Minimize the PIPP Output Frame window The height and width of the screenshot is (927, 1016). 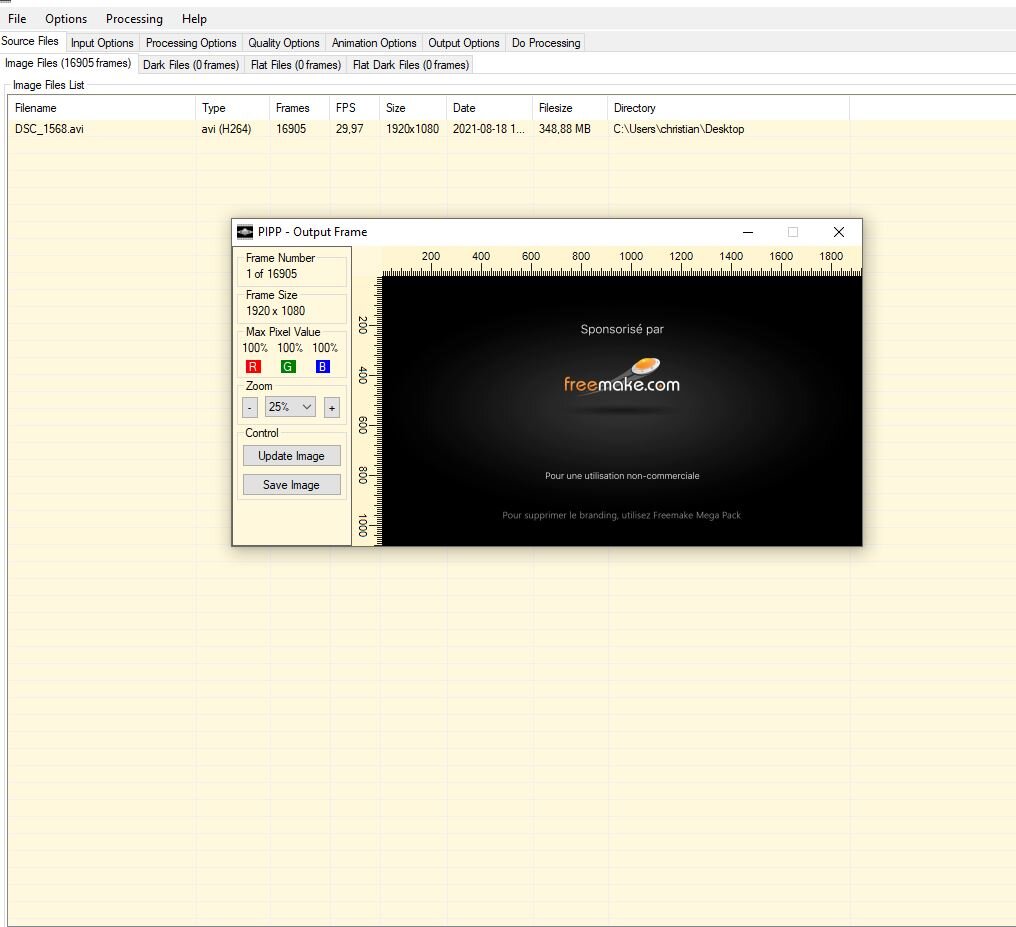click(x=748, y=232)
